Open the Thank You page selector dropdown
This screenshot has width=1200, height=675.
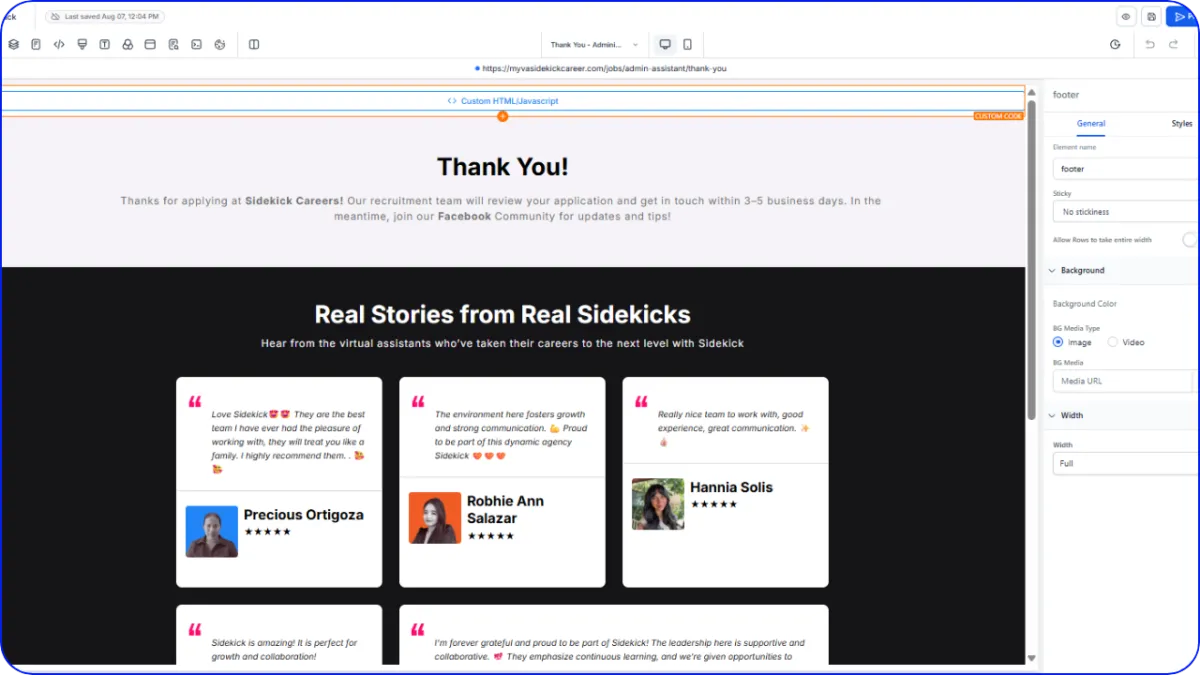click(594, 45)
